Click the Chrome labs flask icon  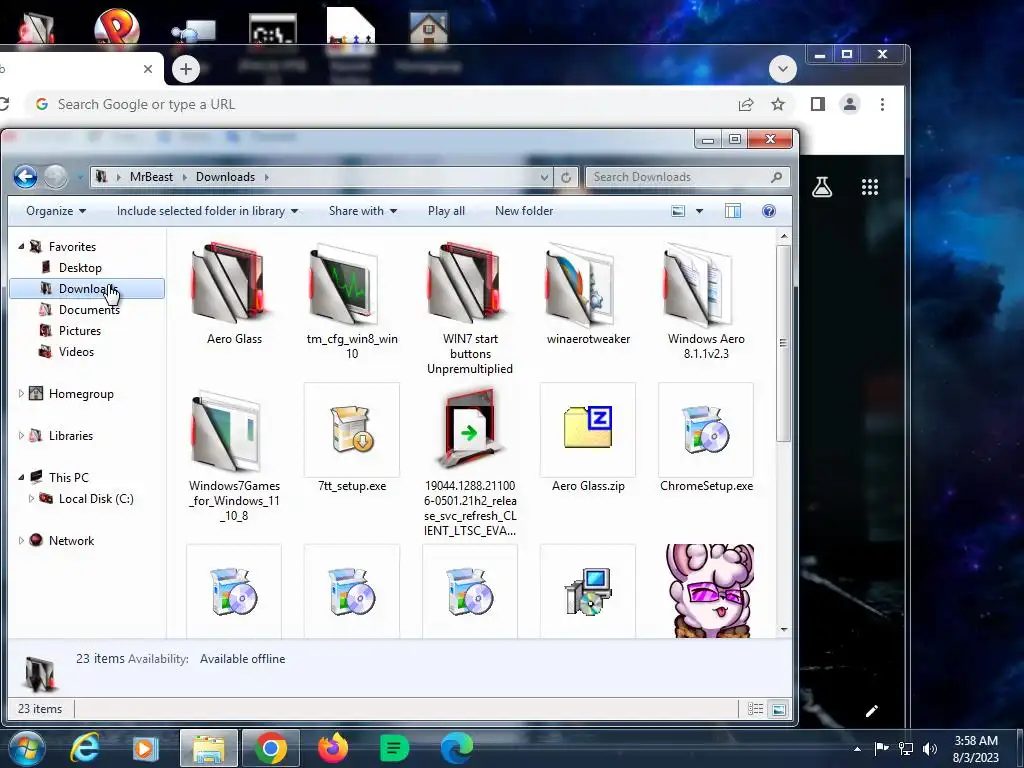822,187
